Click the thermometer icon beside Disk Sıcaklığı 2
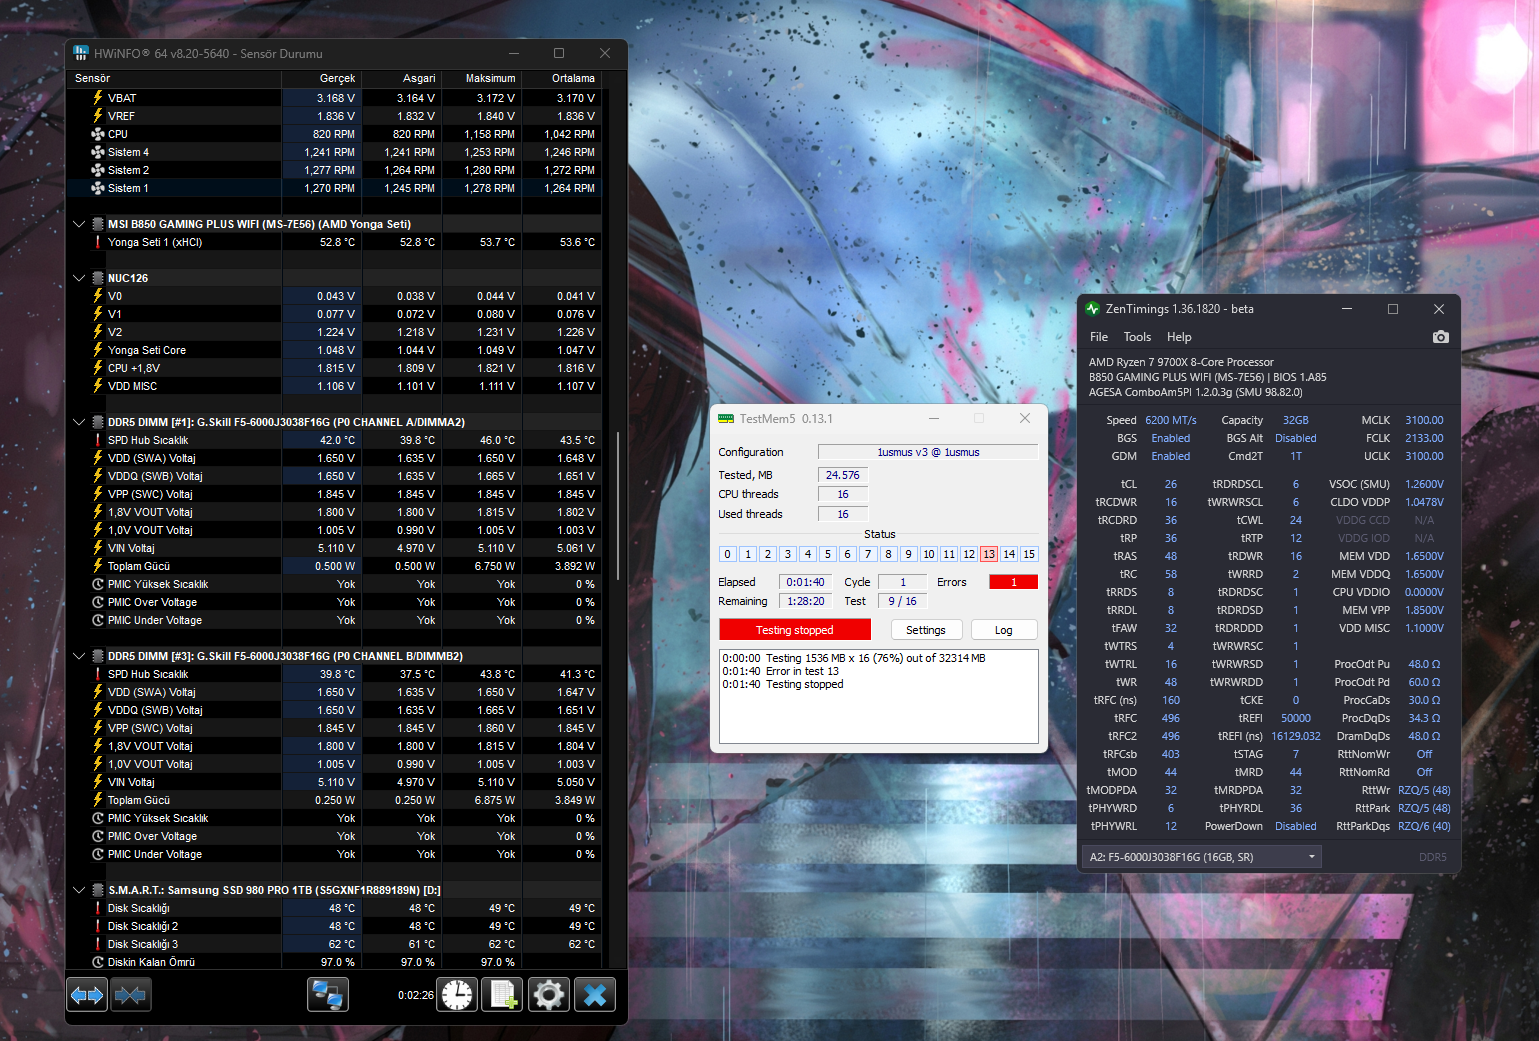The height and width of the screenshot is (1041, 1539). (98, 926)
